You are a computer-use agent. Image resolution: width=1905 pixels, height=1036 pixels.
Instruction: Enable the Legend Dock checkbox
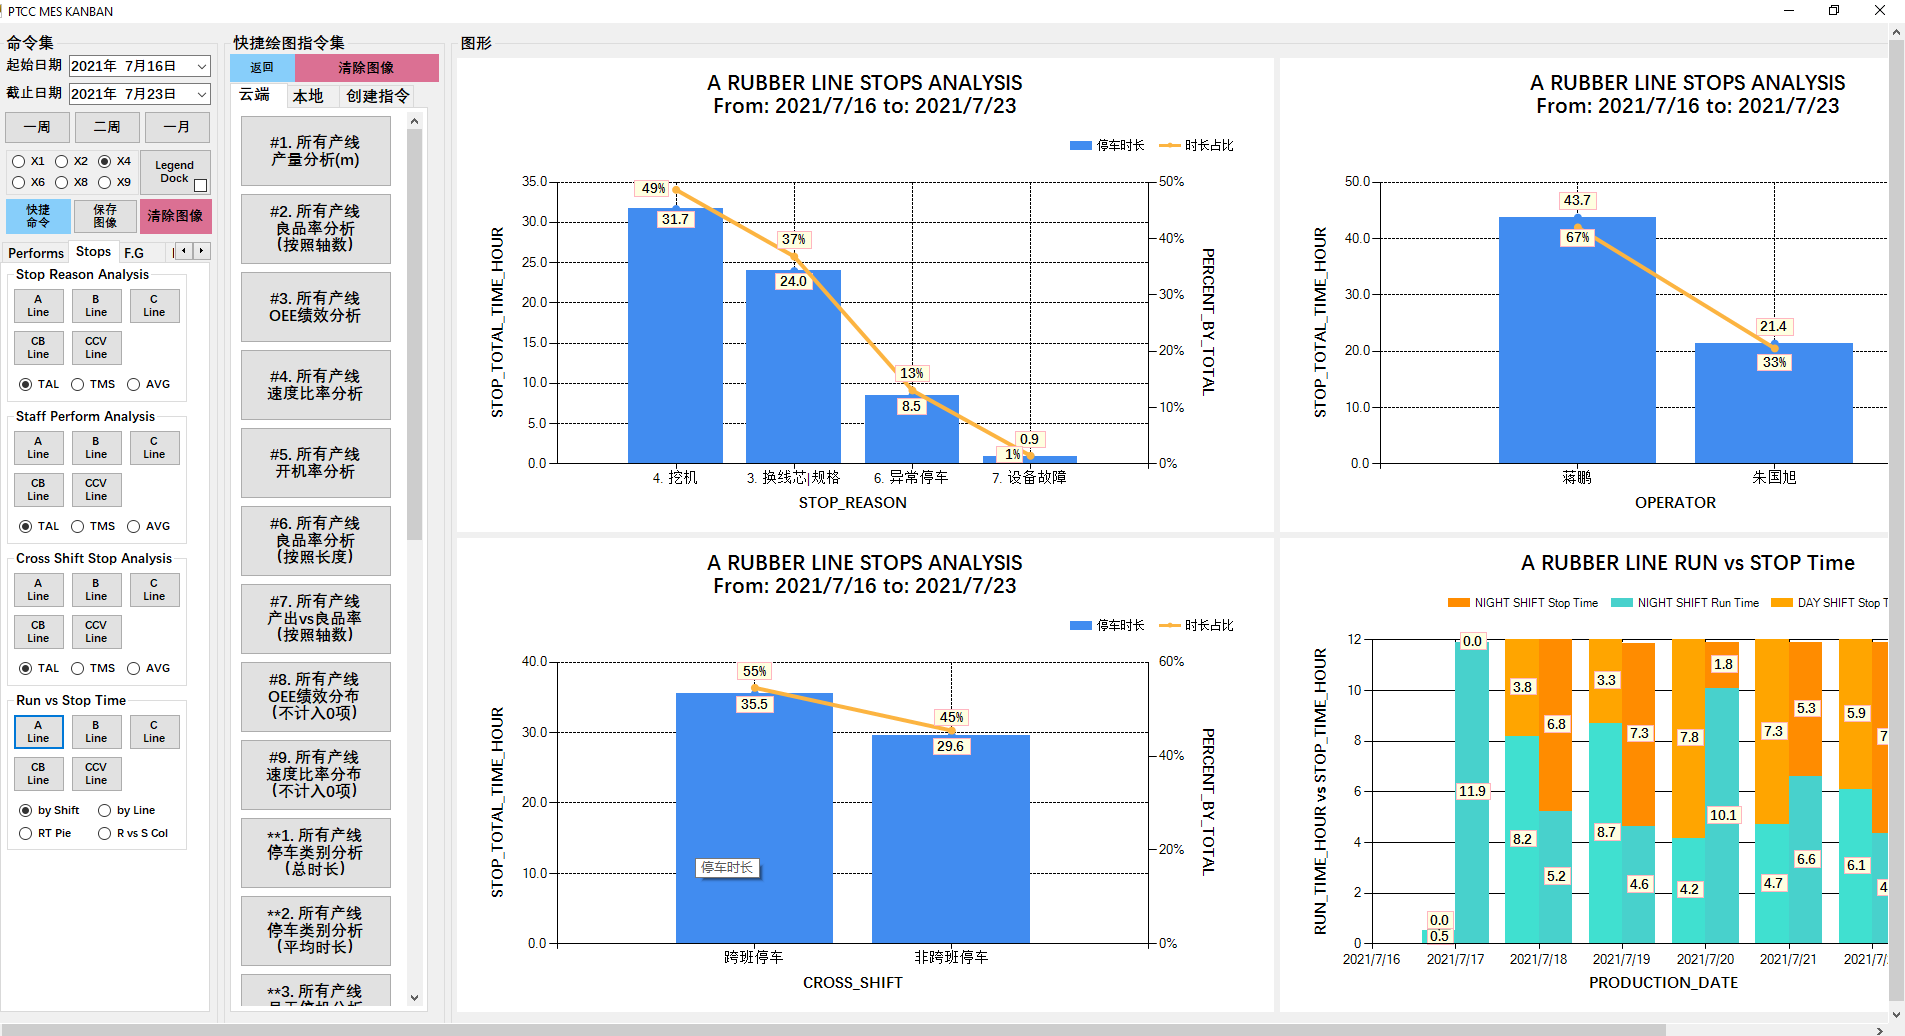(200, 185)
